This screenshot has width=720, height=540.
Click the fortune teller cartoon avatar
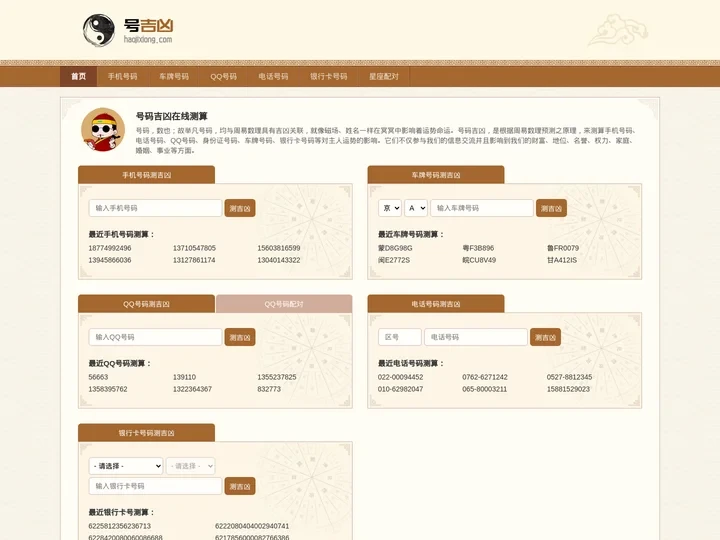[x=103, y=130]
